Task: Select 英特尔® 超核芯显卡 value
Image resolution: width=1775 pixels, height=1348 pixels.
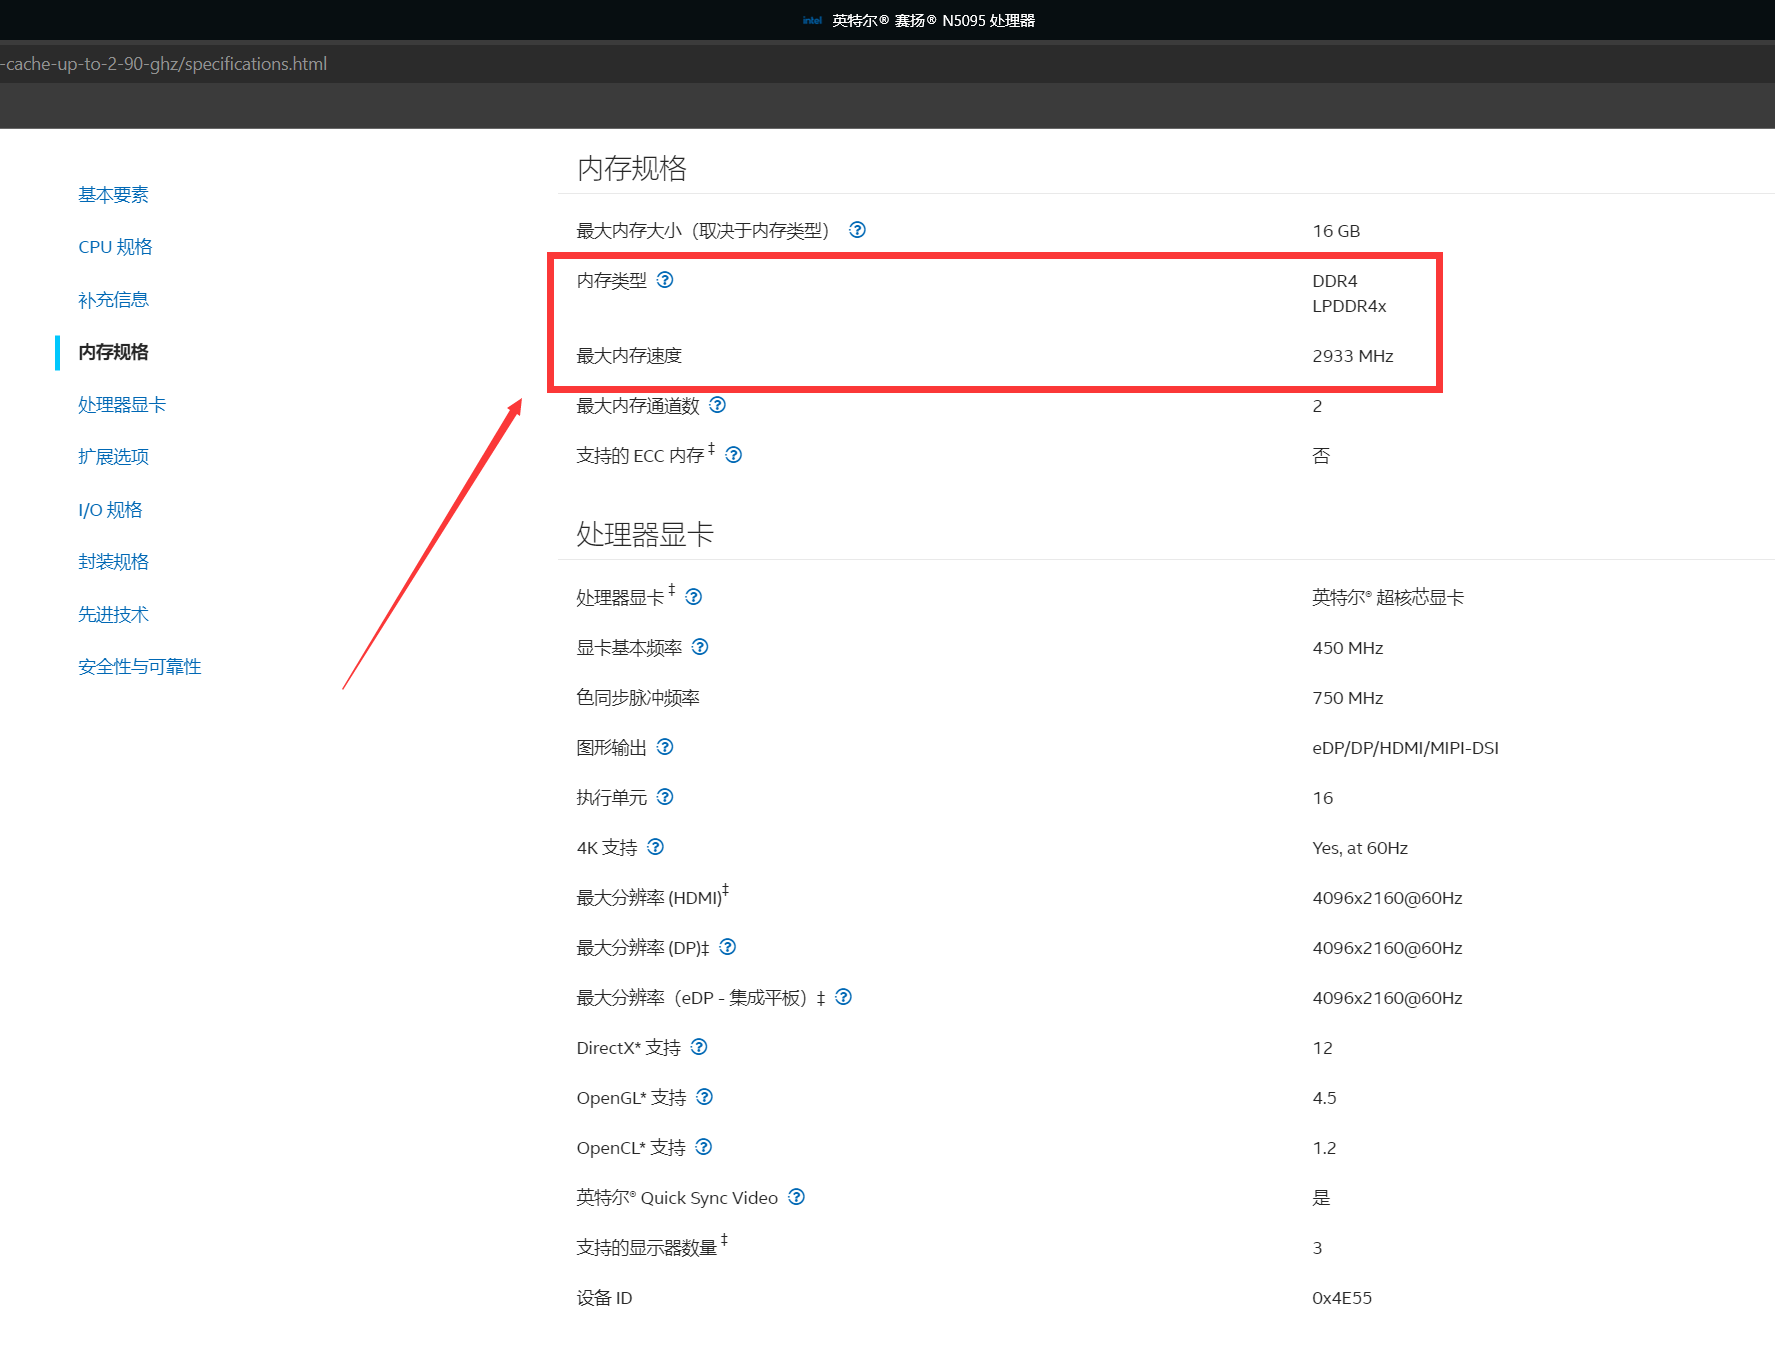Action: click(1388, 598)
